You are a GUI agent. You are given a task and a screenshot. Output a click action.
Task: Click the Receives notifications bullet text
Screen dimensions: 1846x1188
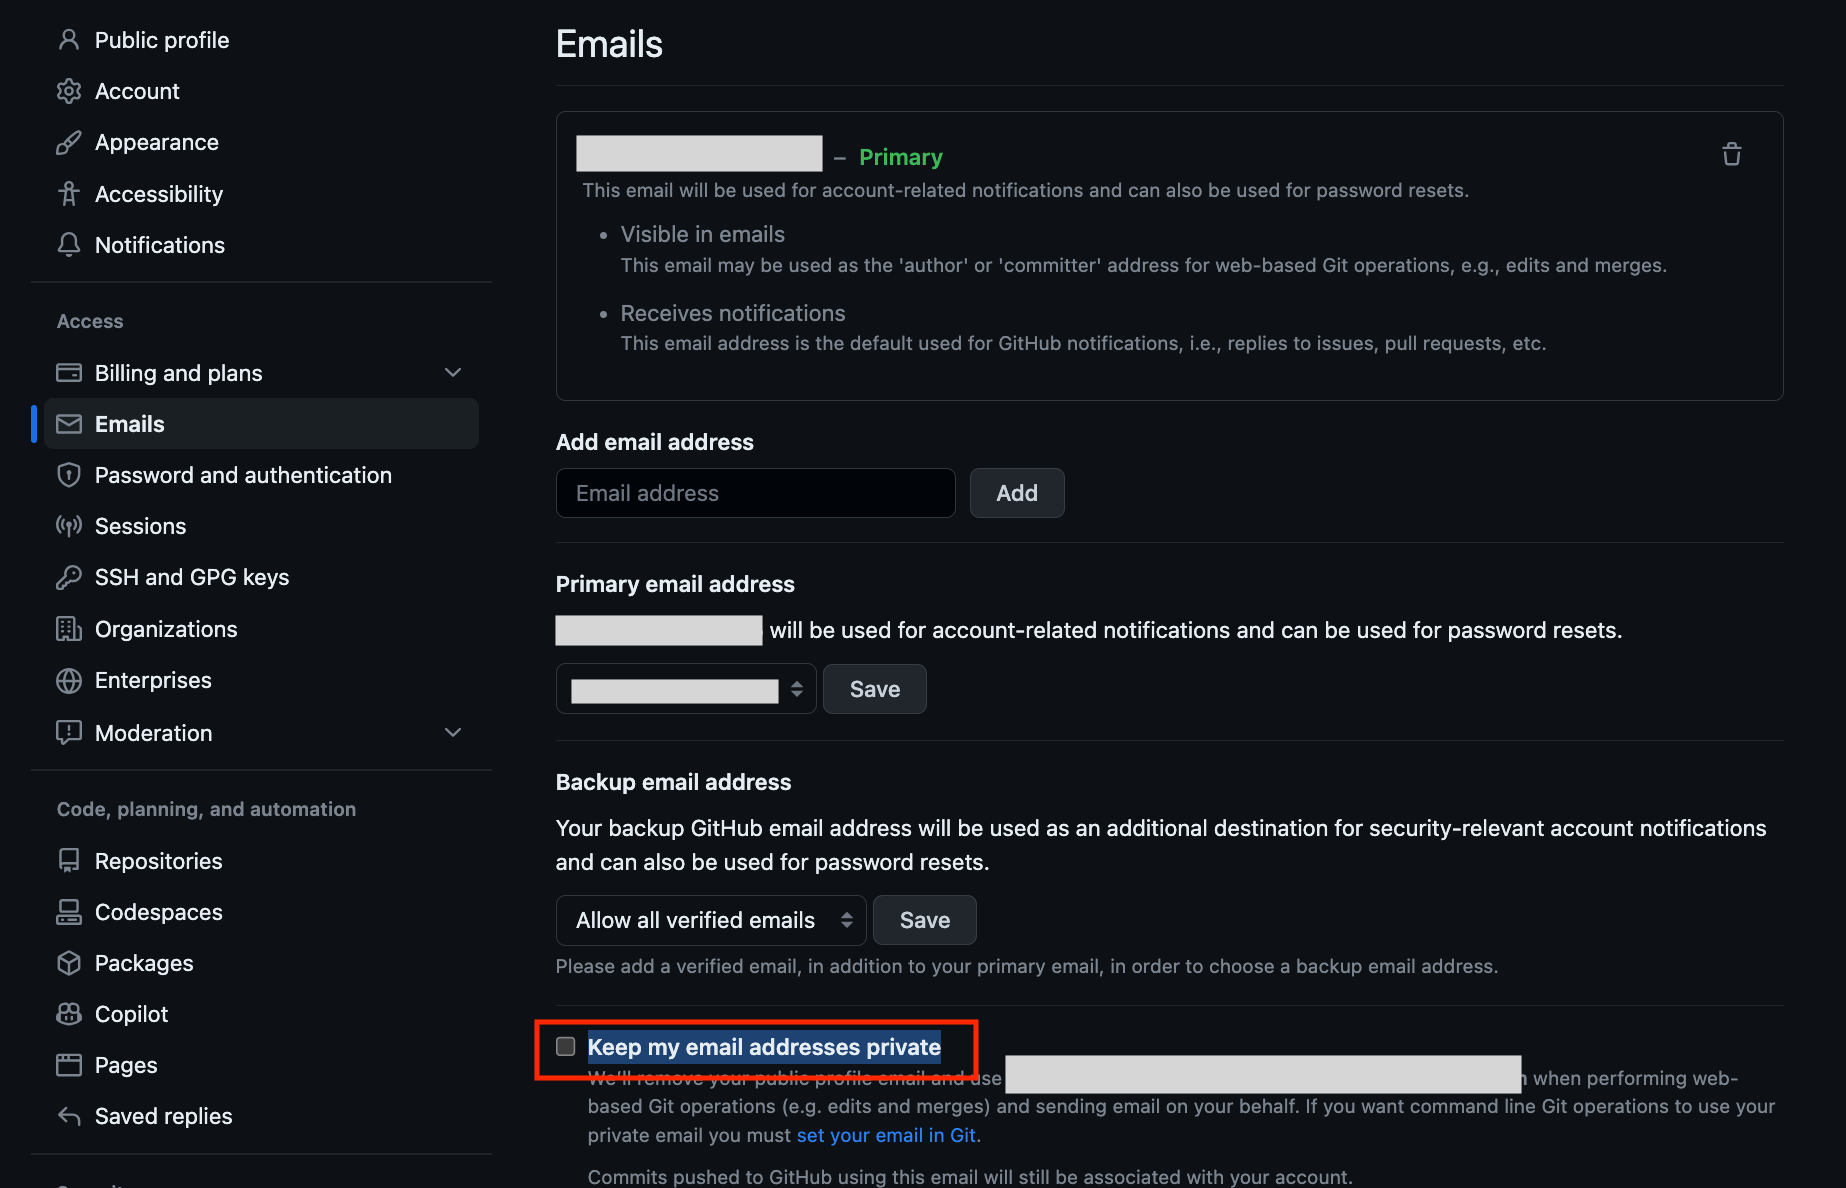click(x=733, y=313)
